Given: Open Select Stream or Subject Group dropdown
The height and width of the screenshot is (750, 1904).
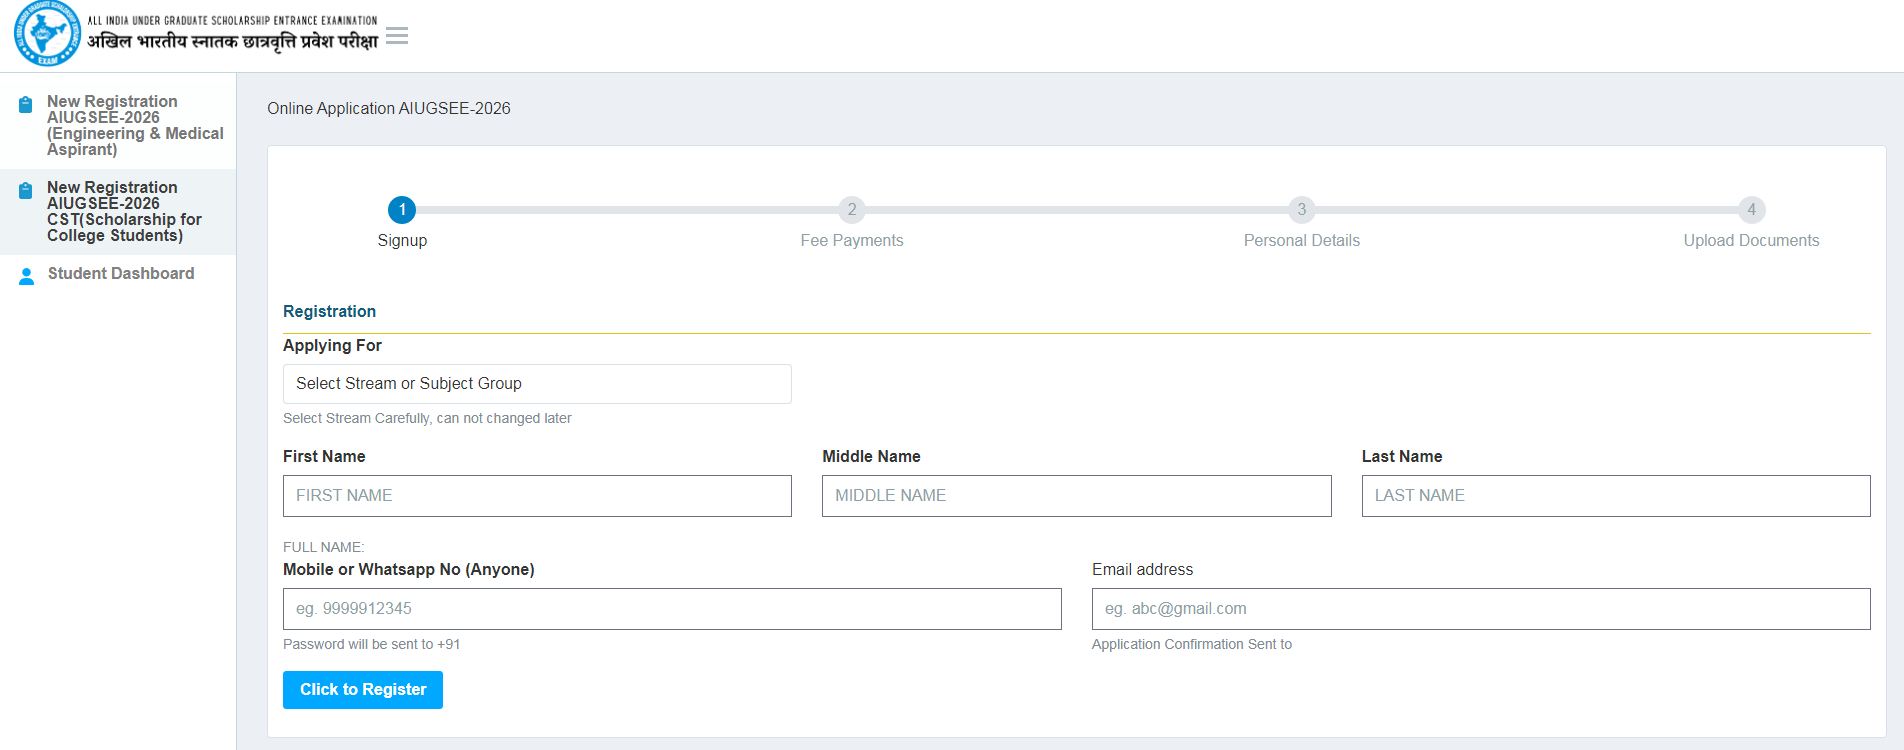Looking at the screenshot, I should (x=537, y=384).
